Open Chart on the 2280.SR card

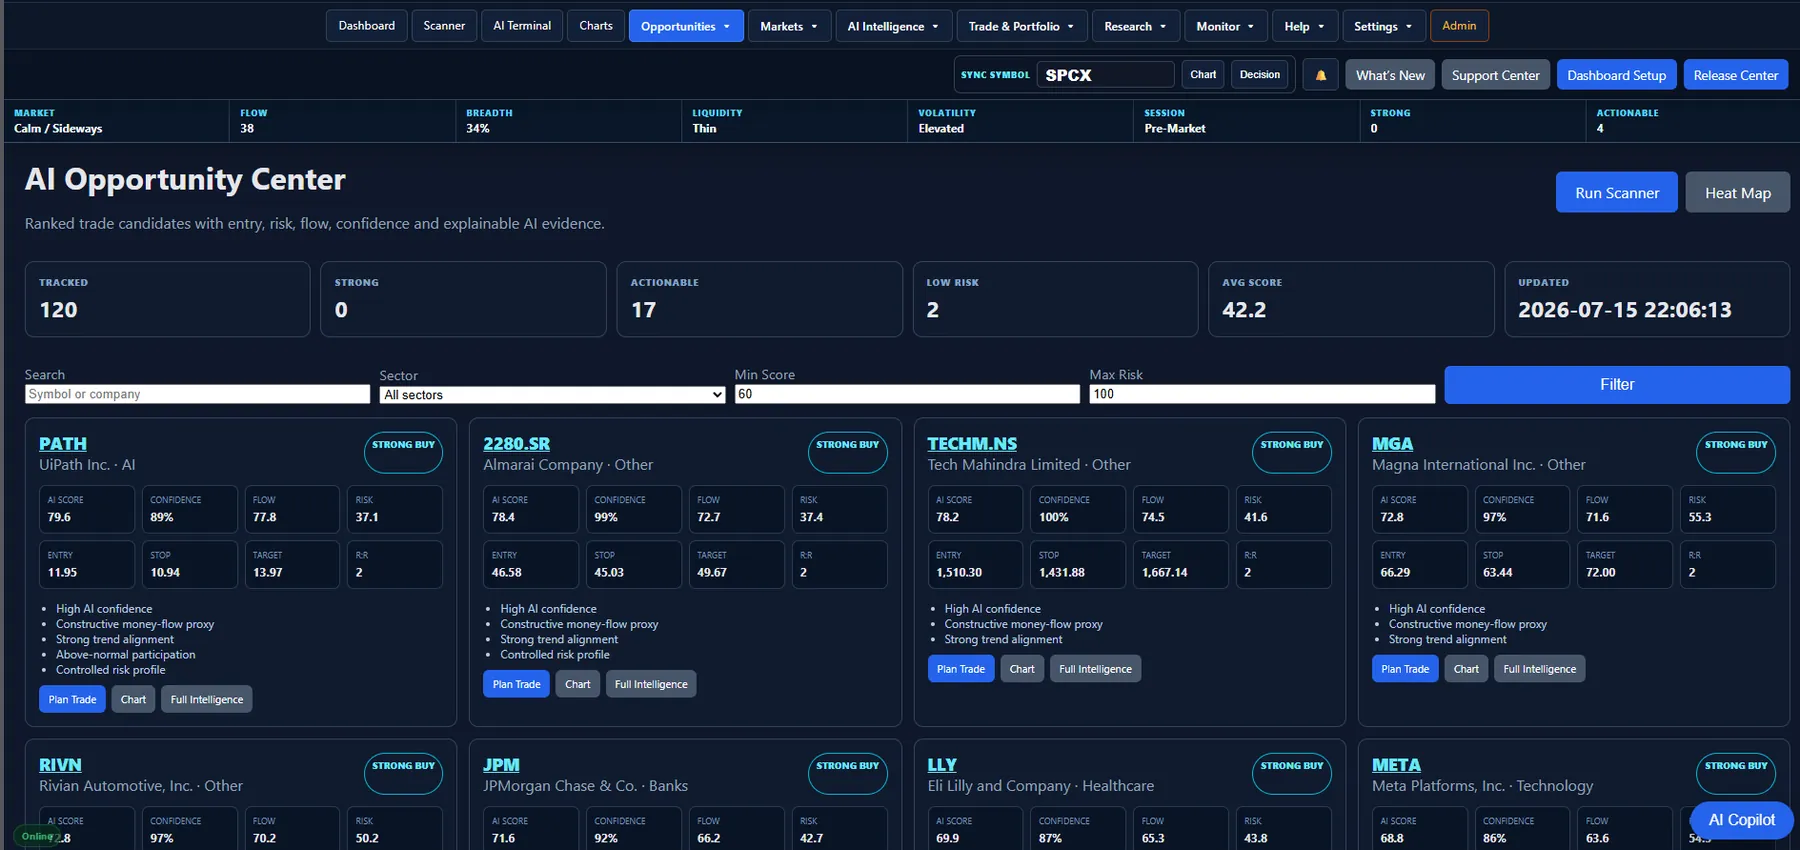click(x=577, y=684)
